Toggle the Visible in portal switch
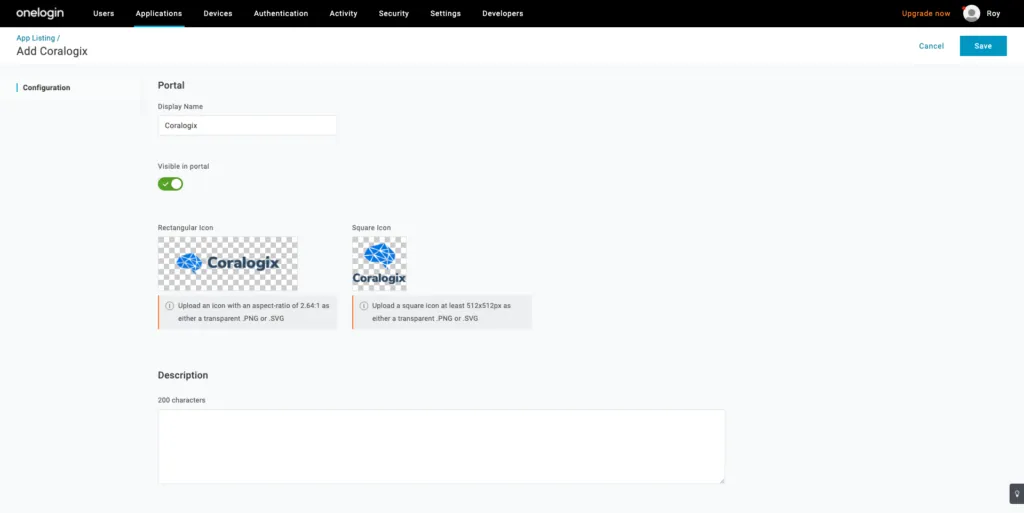Image resolution: width=1024 pixels, height=513 pixels. click(x=170, y=184)
